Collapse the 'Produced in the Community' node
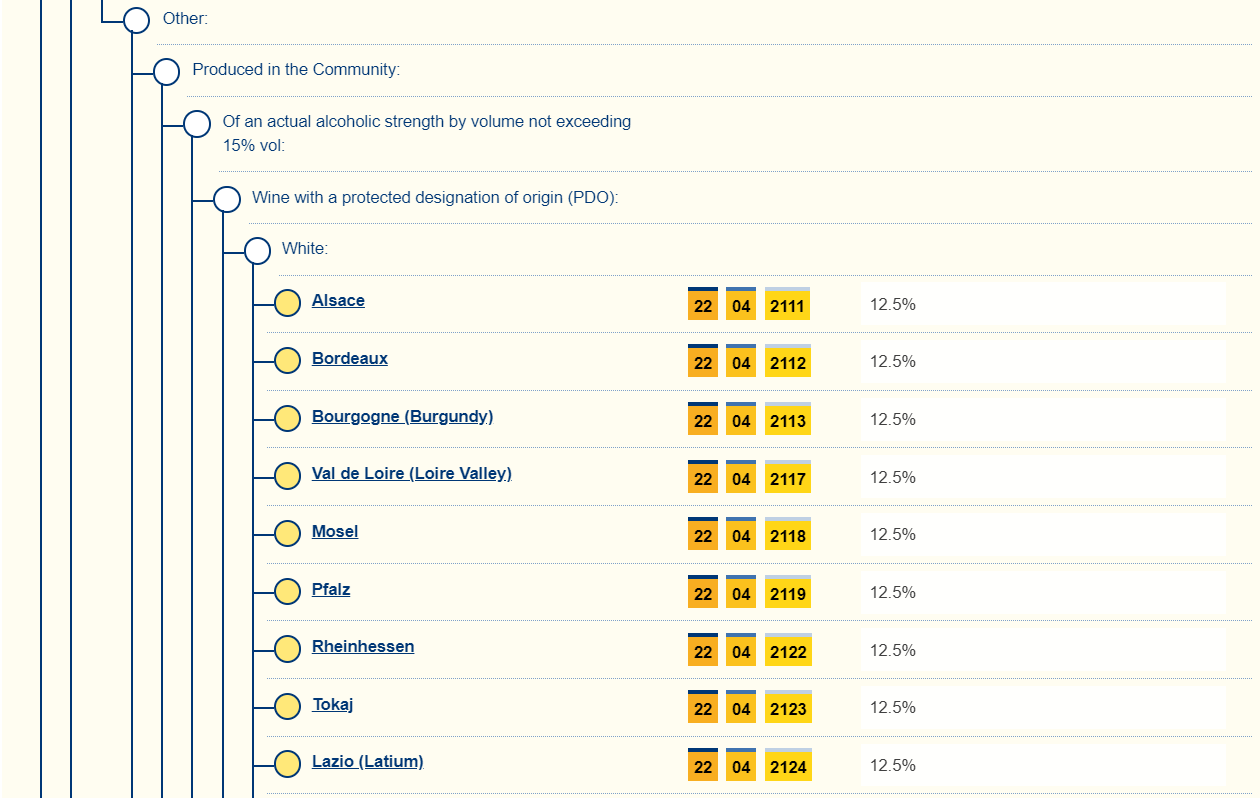Viewport: 1260px width, 798px height. (167, 71)
